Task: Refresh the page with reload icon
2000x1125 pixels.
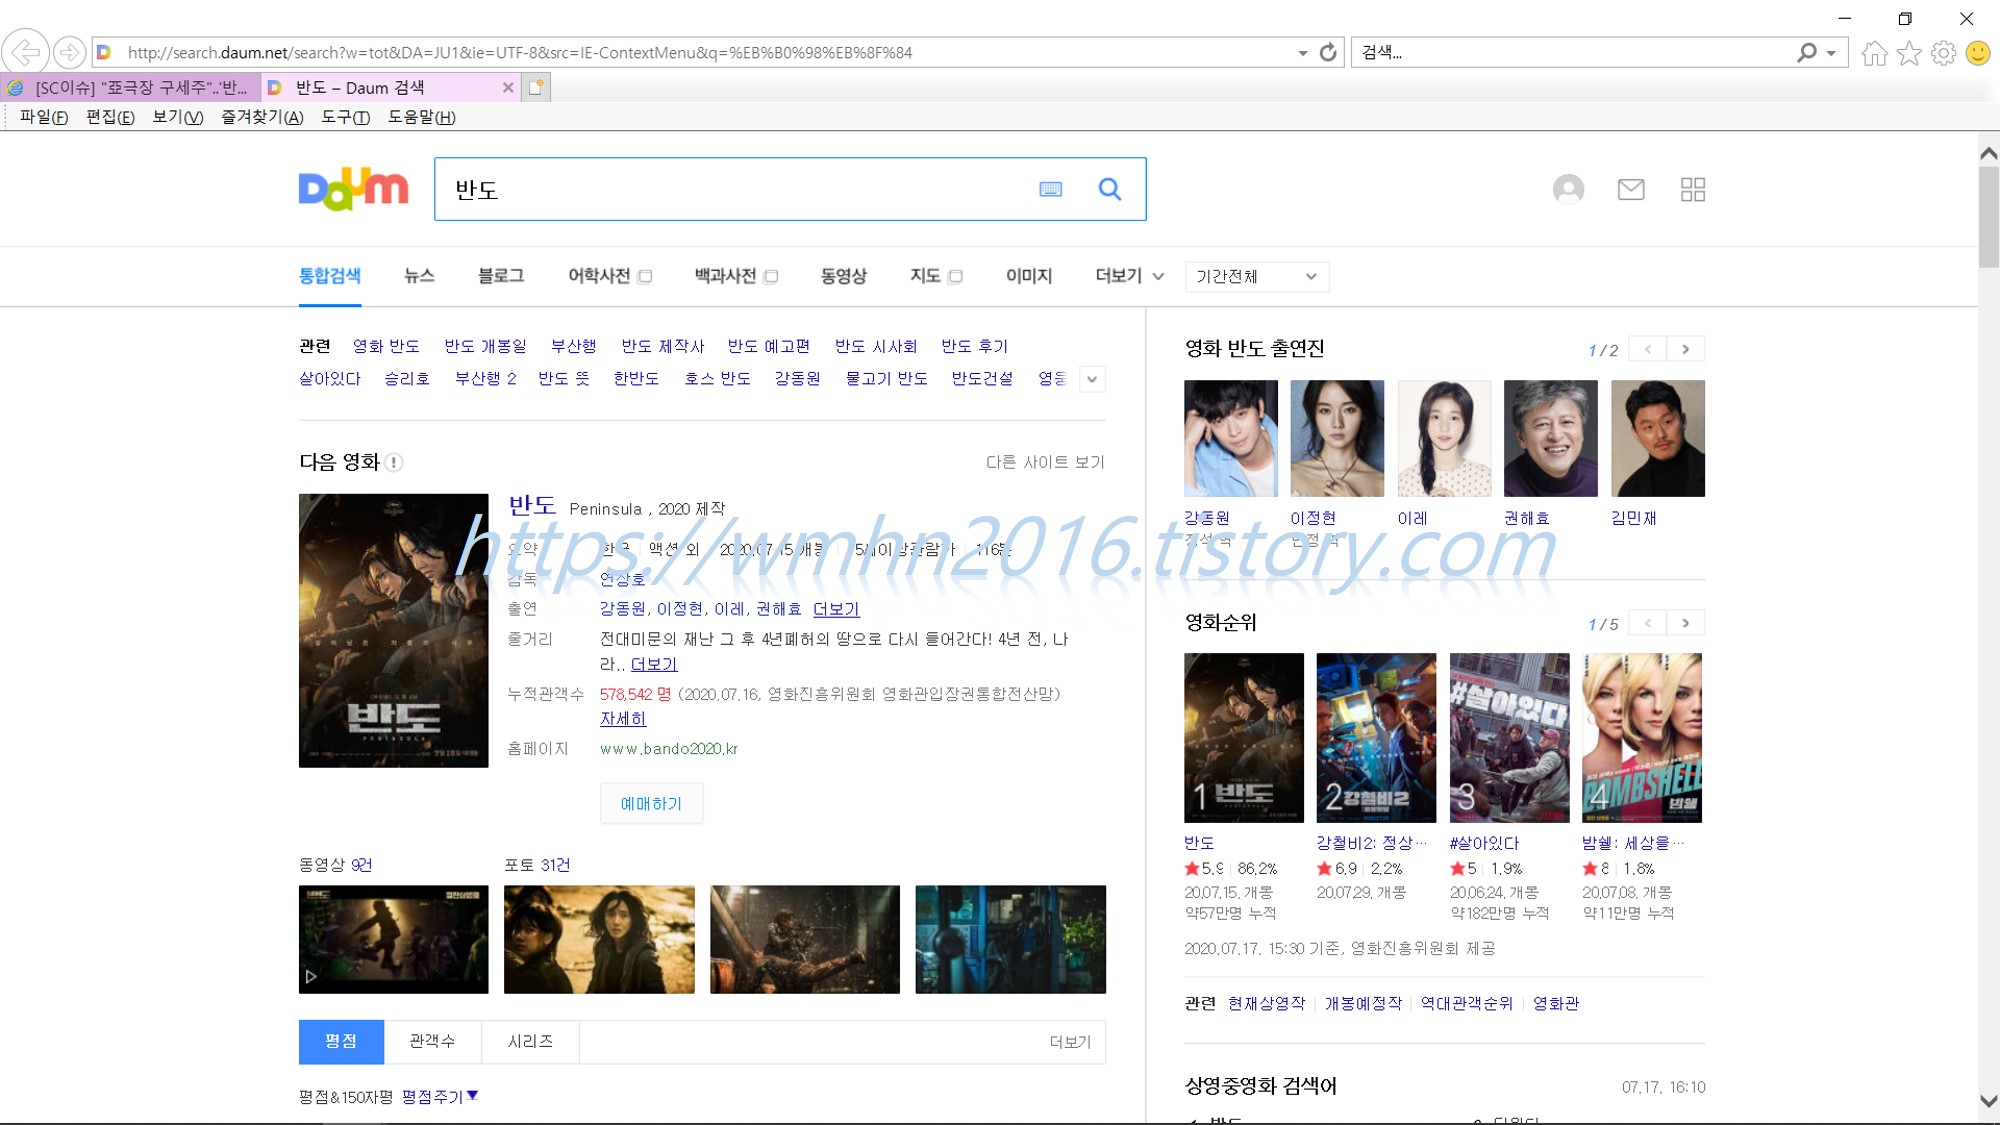Action: [x=1328, y=52]
